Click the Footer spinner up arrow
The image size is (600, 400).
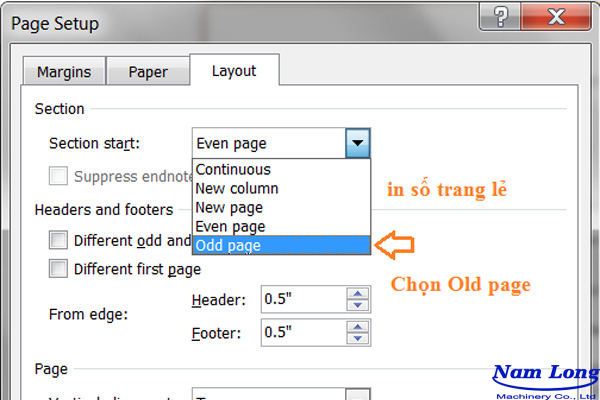point(357,326)
